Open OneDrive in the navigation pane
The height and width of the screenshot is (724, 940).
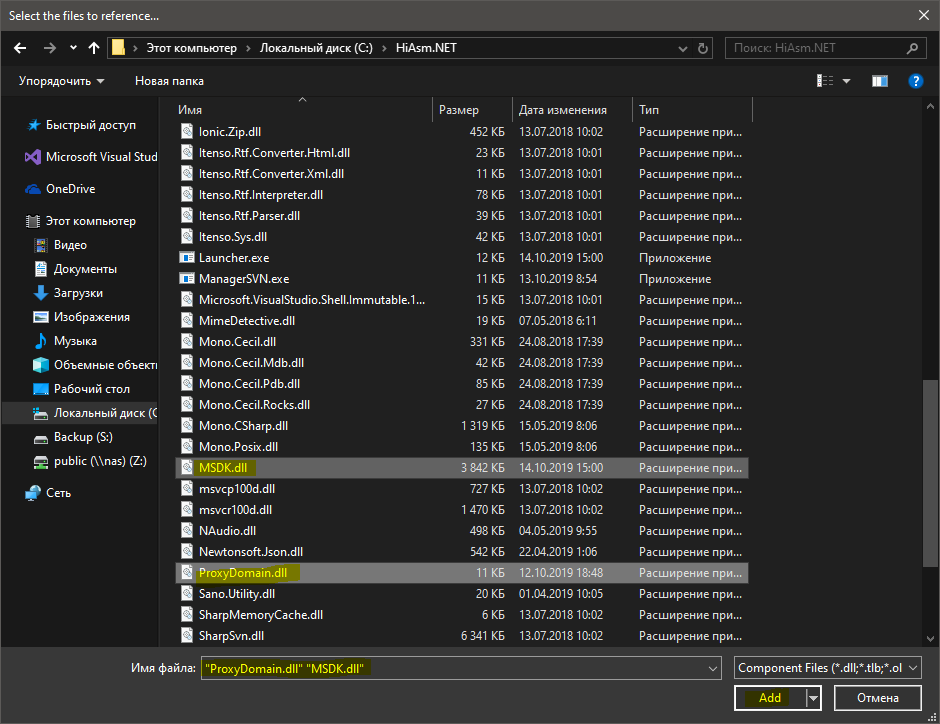point(70,189)
